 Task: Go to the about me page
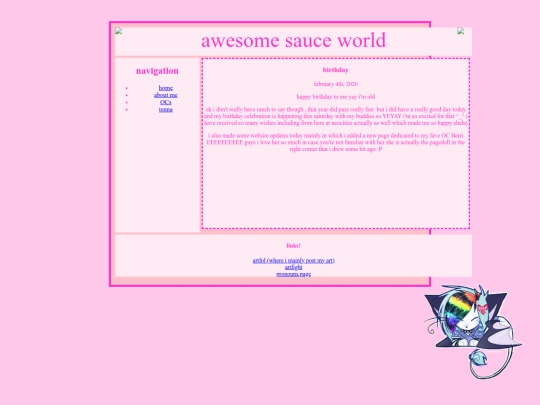point(166,95)
